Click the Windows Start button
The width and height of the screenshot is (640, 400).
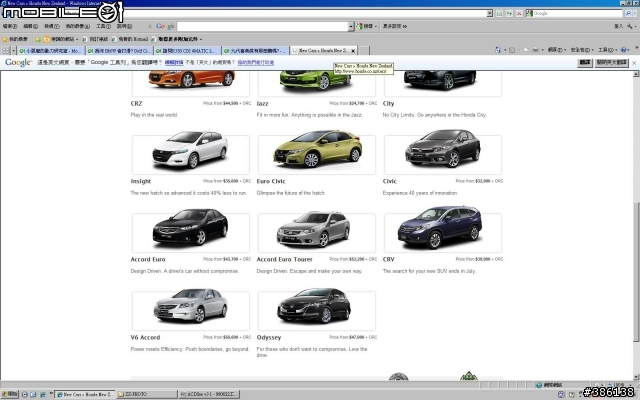[9, 394]
